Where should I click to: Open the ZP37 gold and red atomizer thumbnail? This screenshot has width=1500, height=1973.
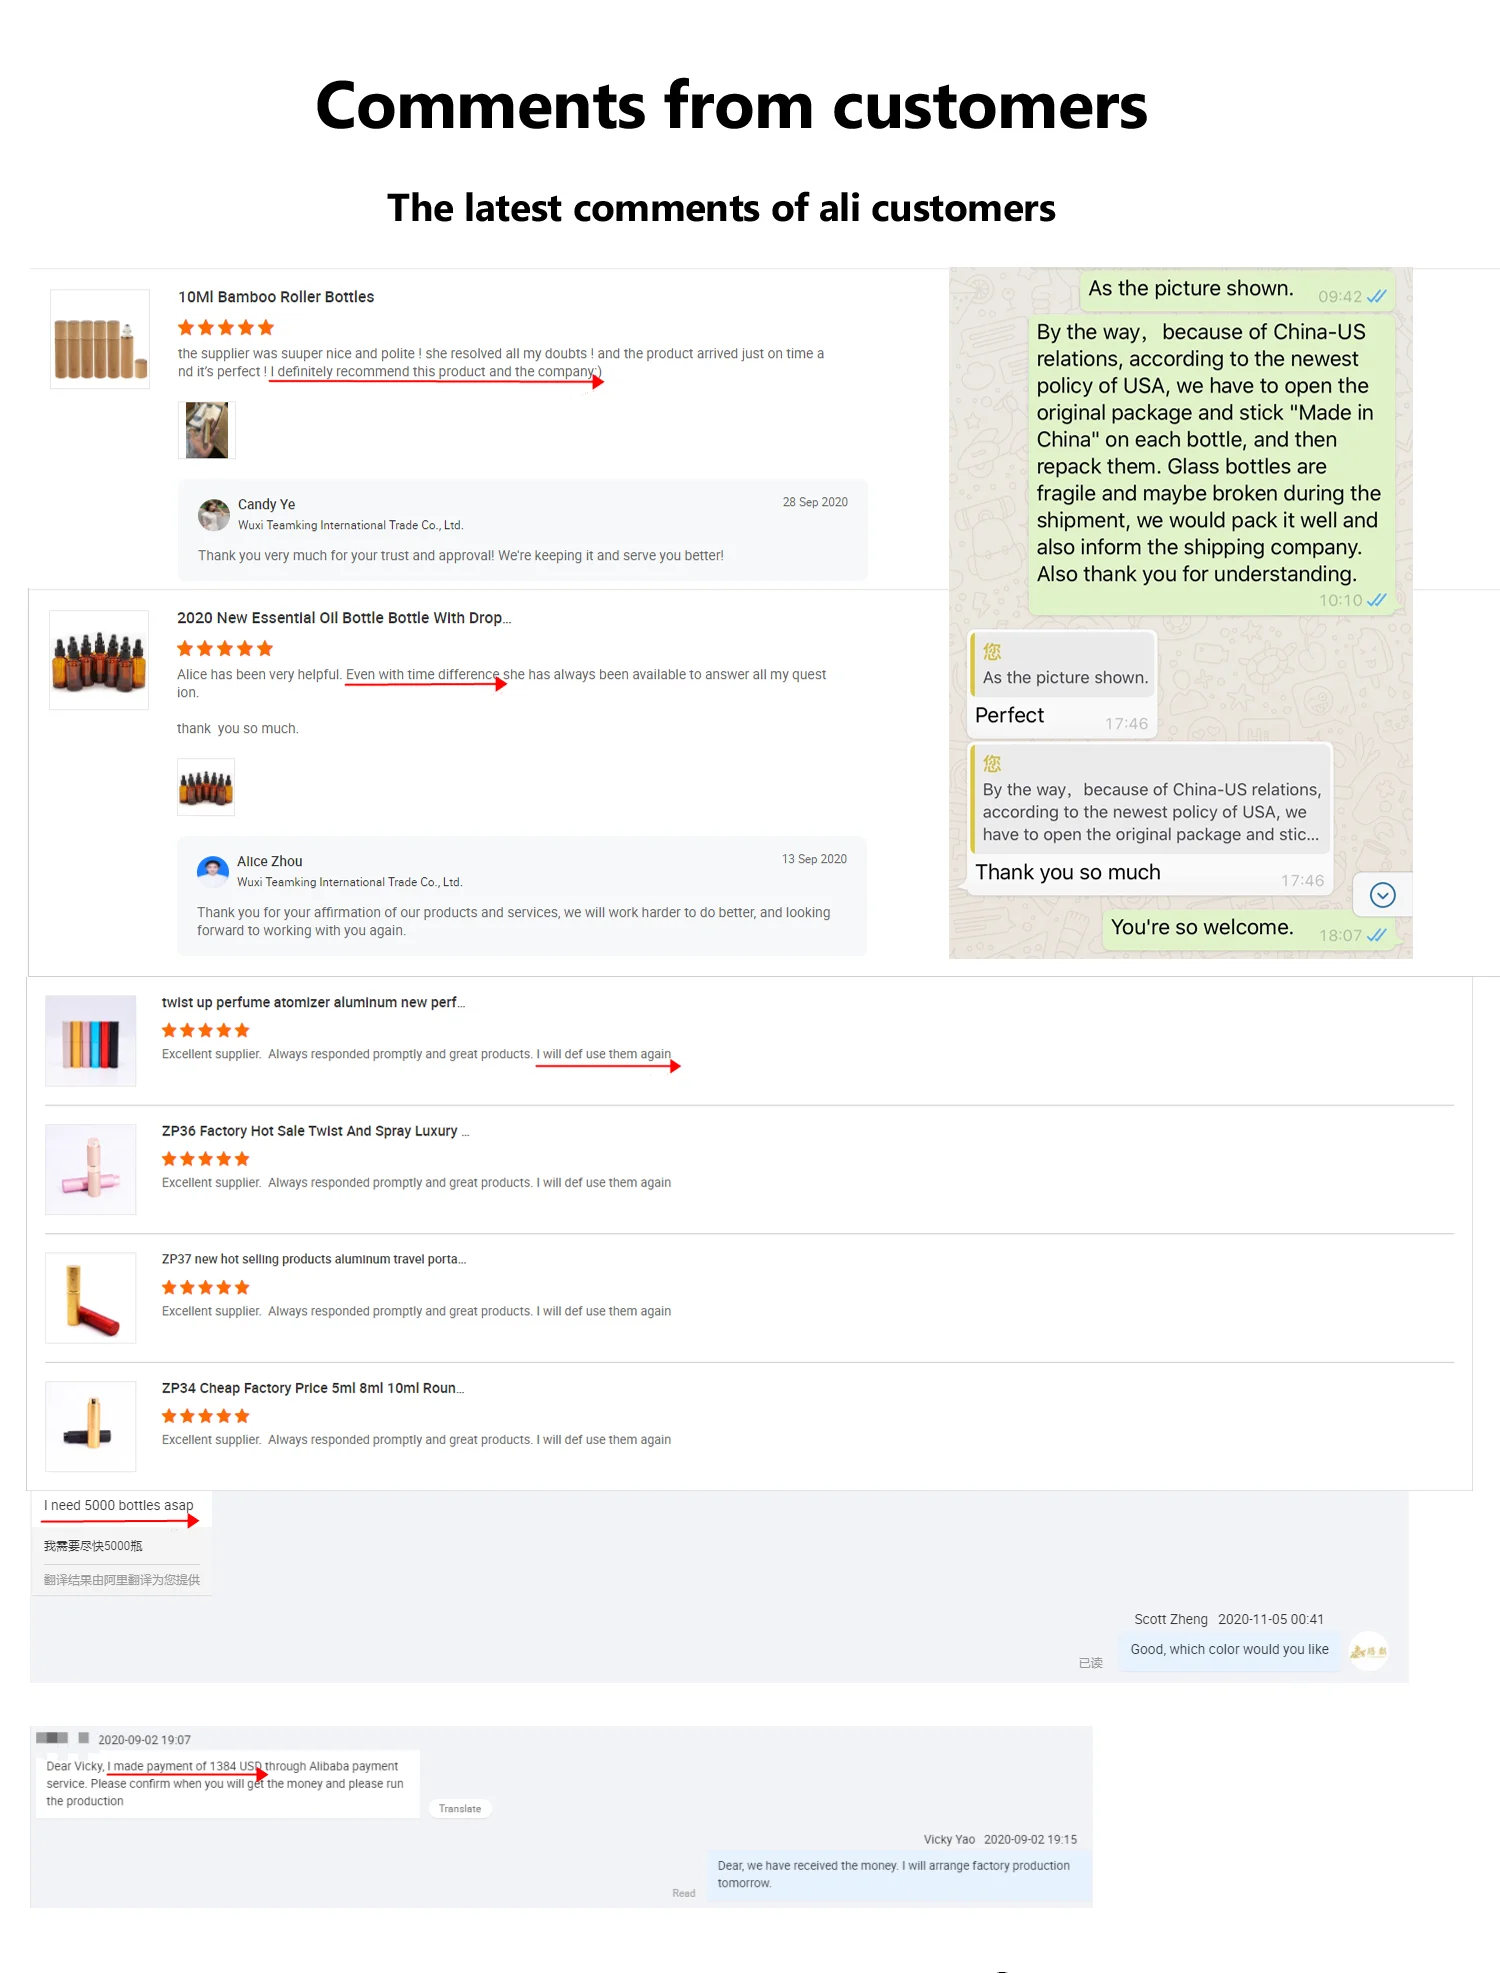click(x=91, y=1298)
